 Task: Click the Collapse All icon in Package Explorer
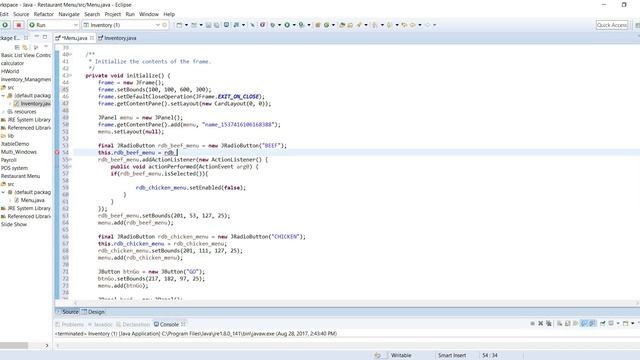[17, 47]
